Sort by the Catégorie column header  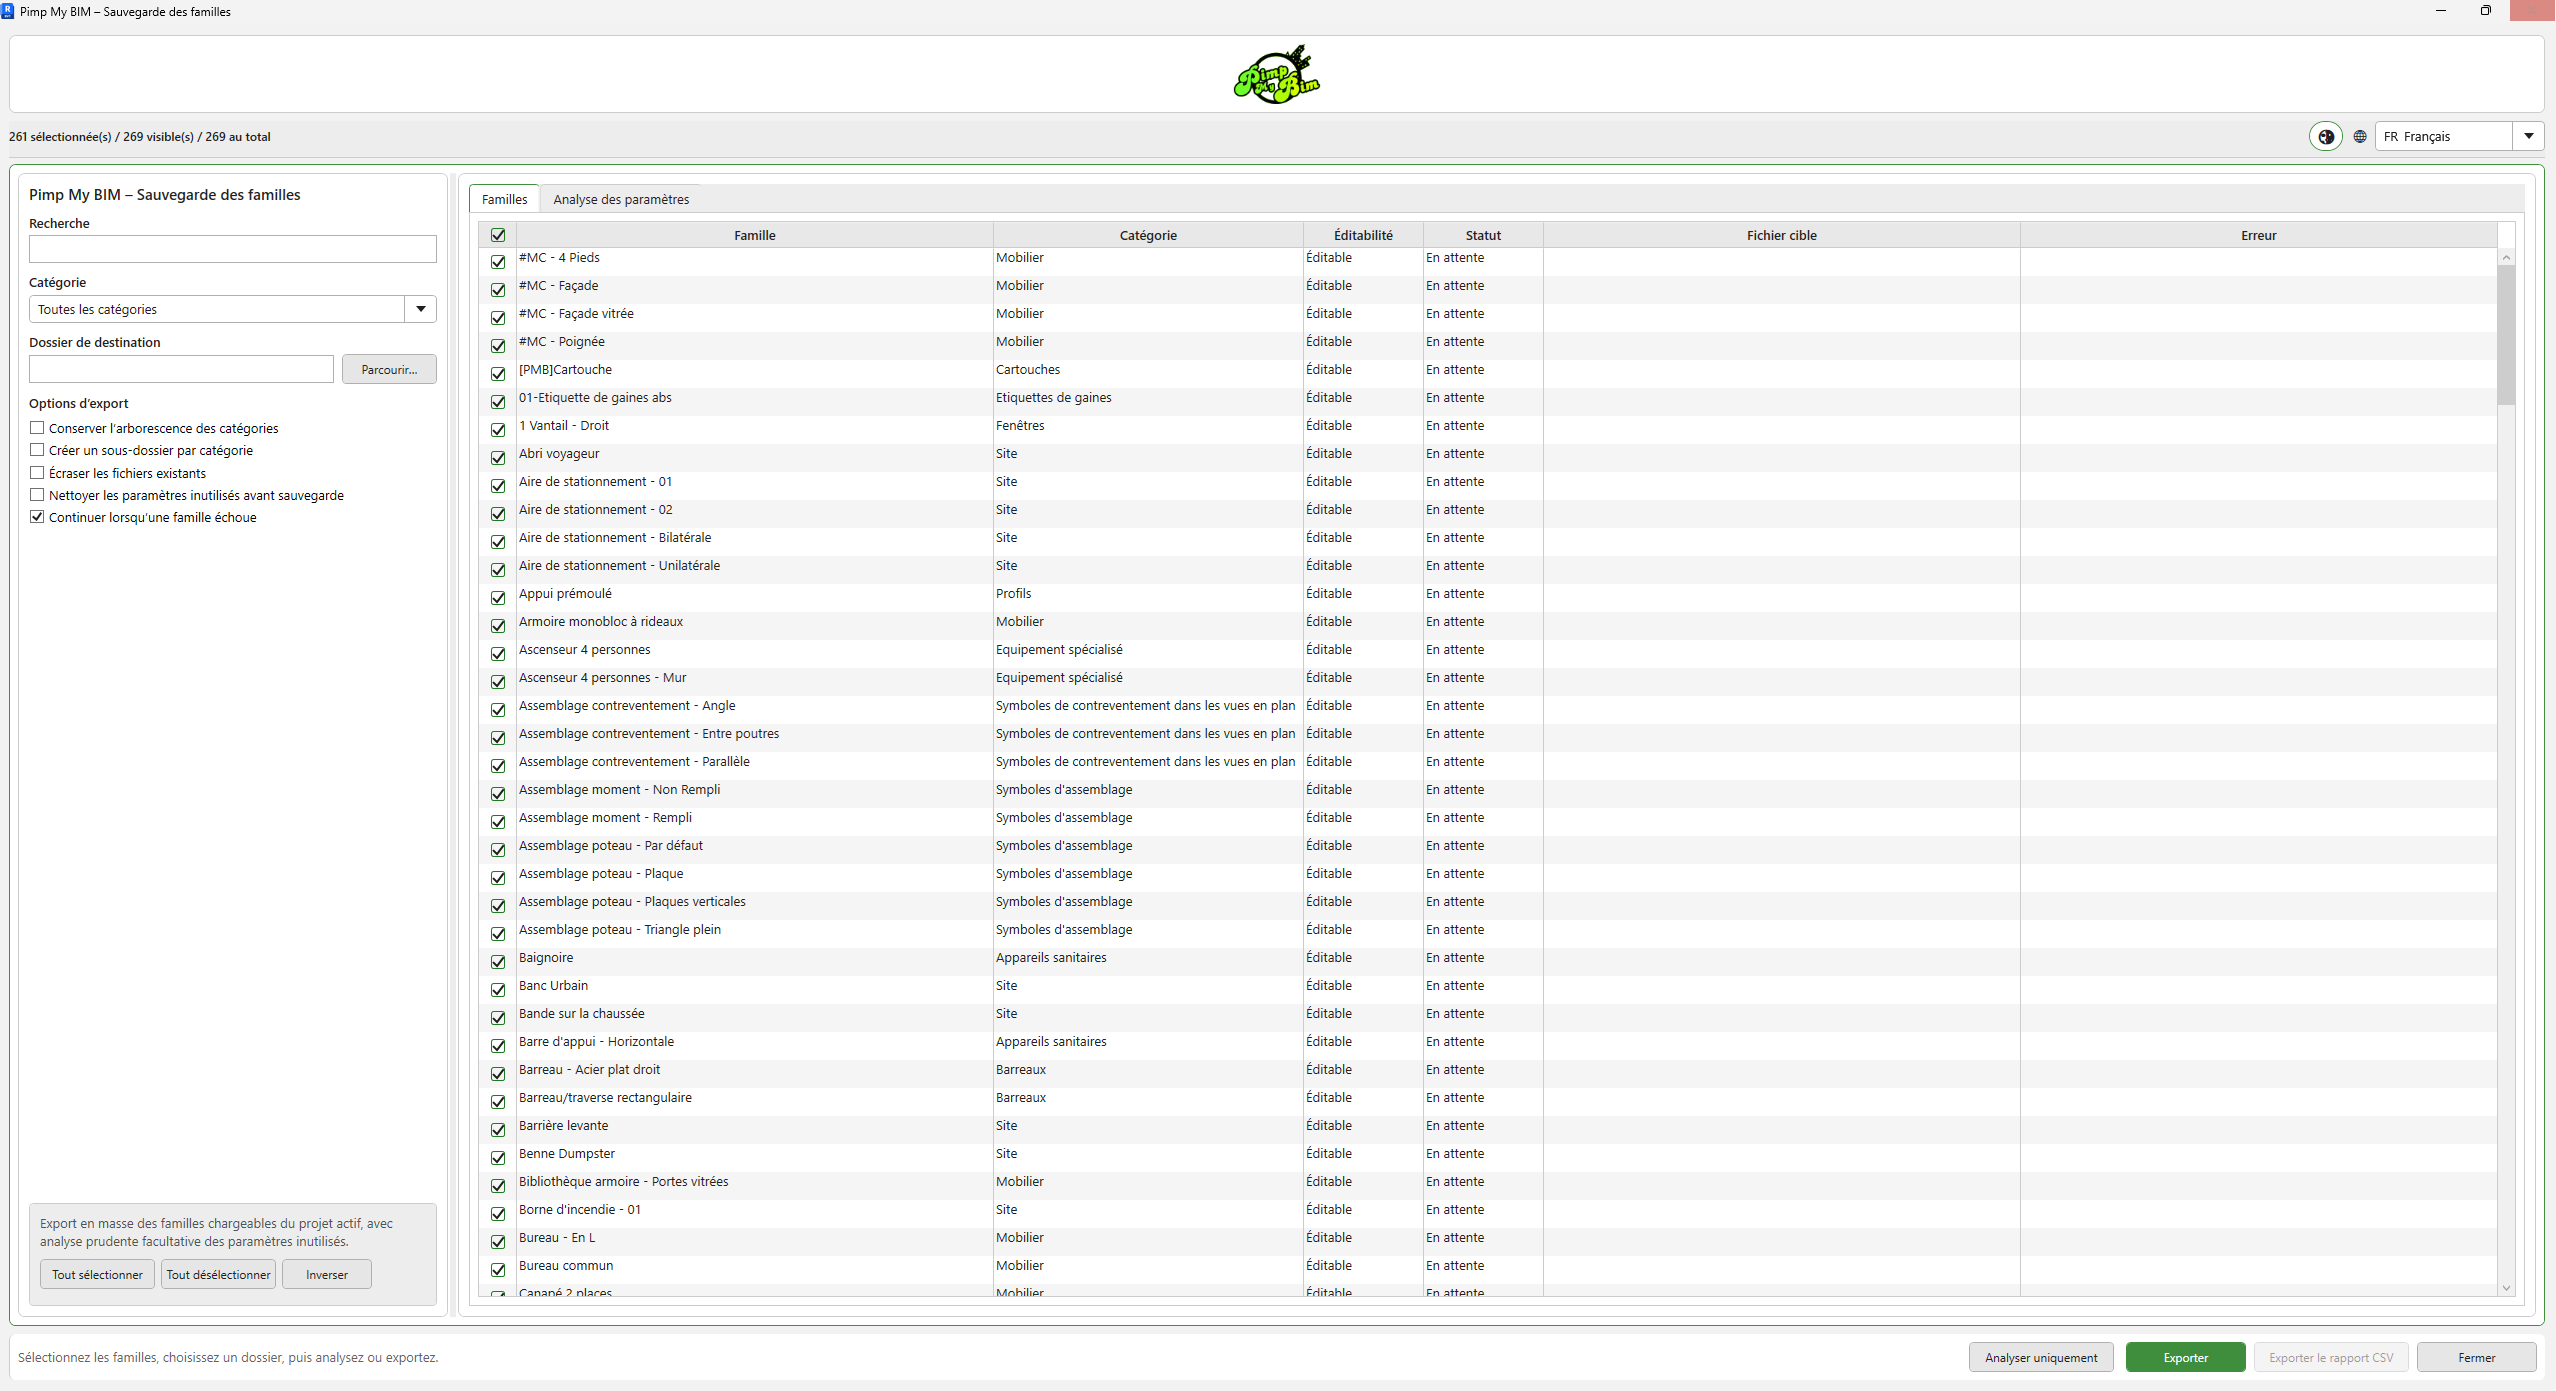pos(1148,235)
